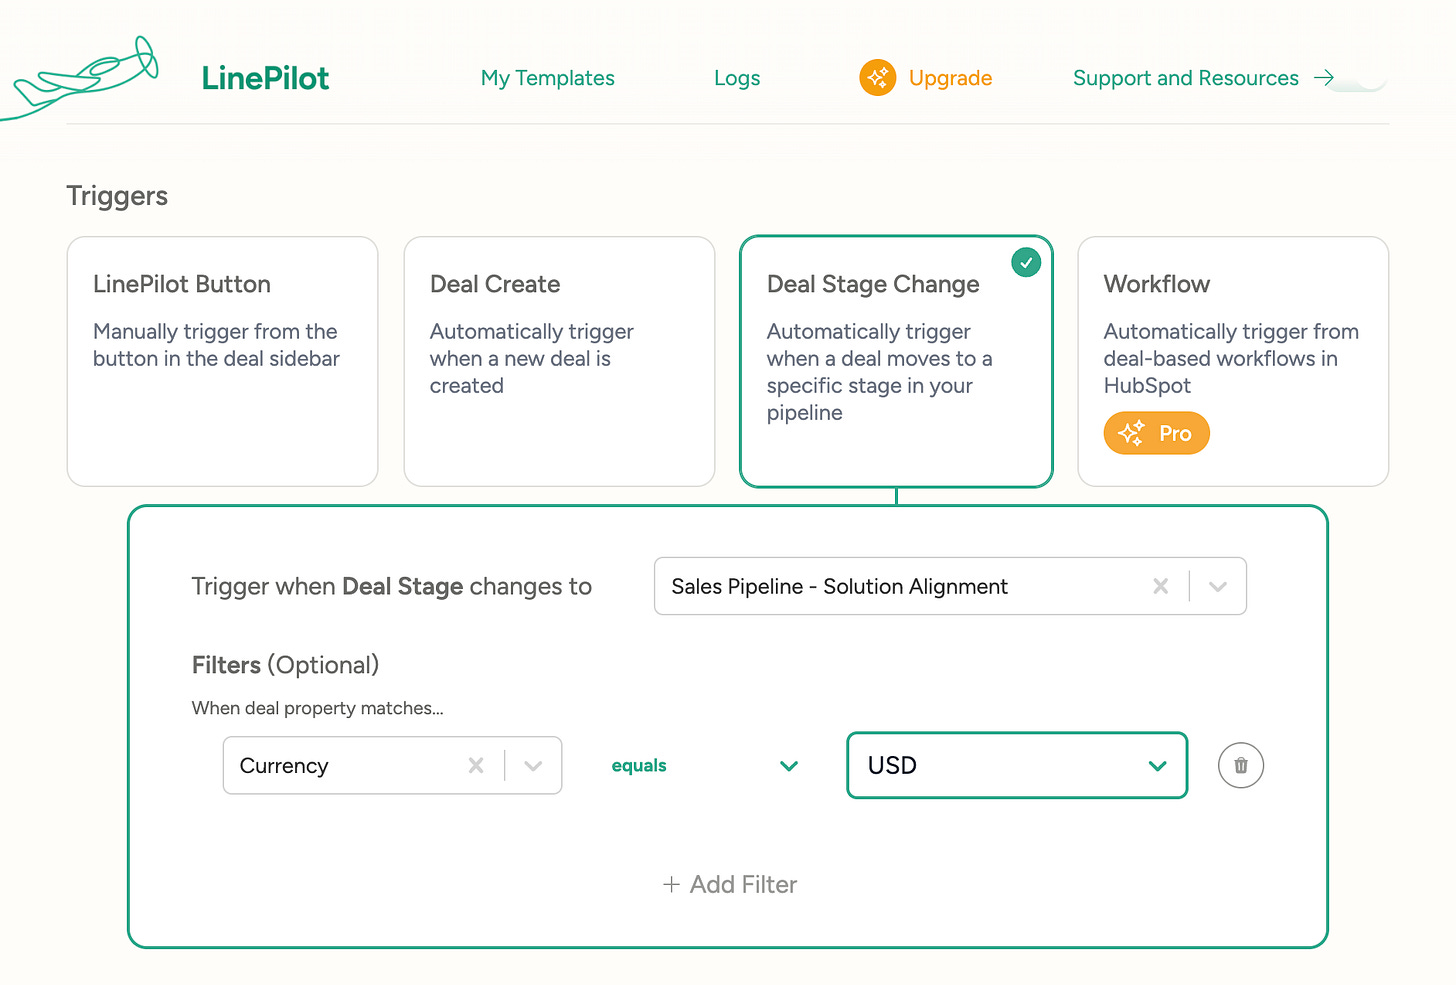
Task: Open My Templates in the navigation
Action: coord(547,78)
